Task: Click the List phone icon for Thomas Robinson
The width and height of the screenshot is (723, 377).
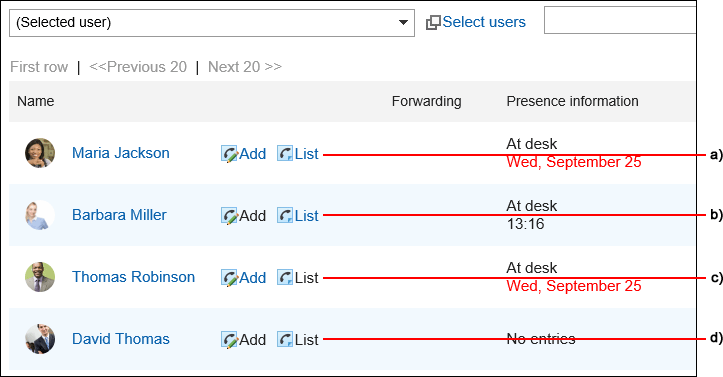Action: point(285,277)
